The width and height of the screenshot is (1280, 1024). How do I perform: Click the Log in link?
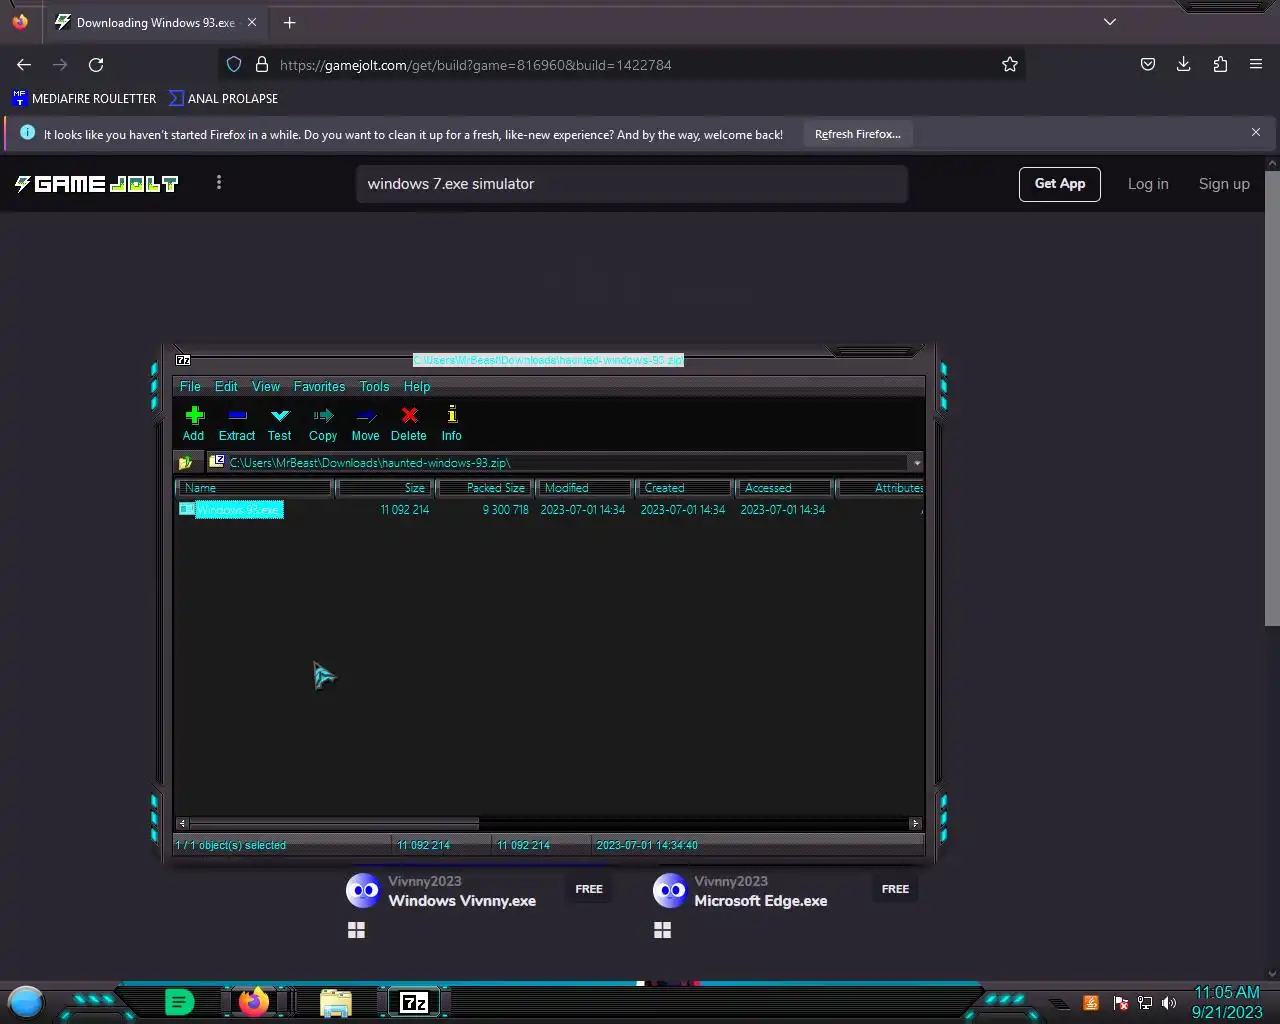[1148, 184]
